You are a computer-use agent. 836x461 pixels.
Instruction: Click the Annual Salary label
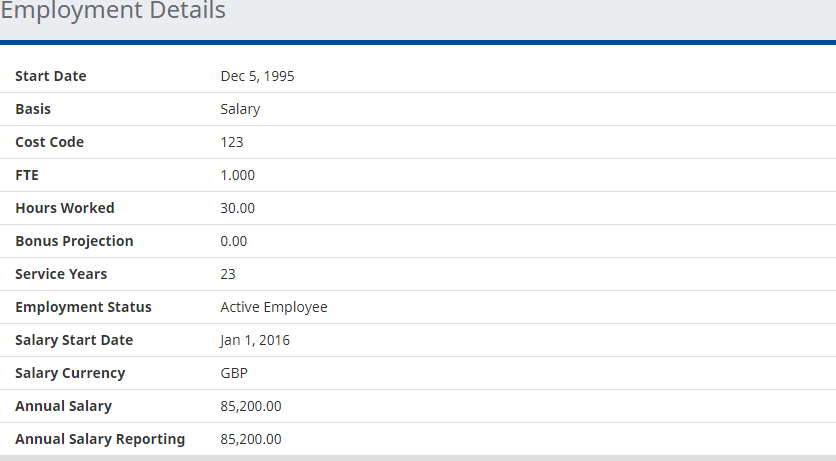point(63,406)
